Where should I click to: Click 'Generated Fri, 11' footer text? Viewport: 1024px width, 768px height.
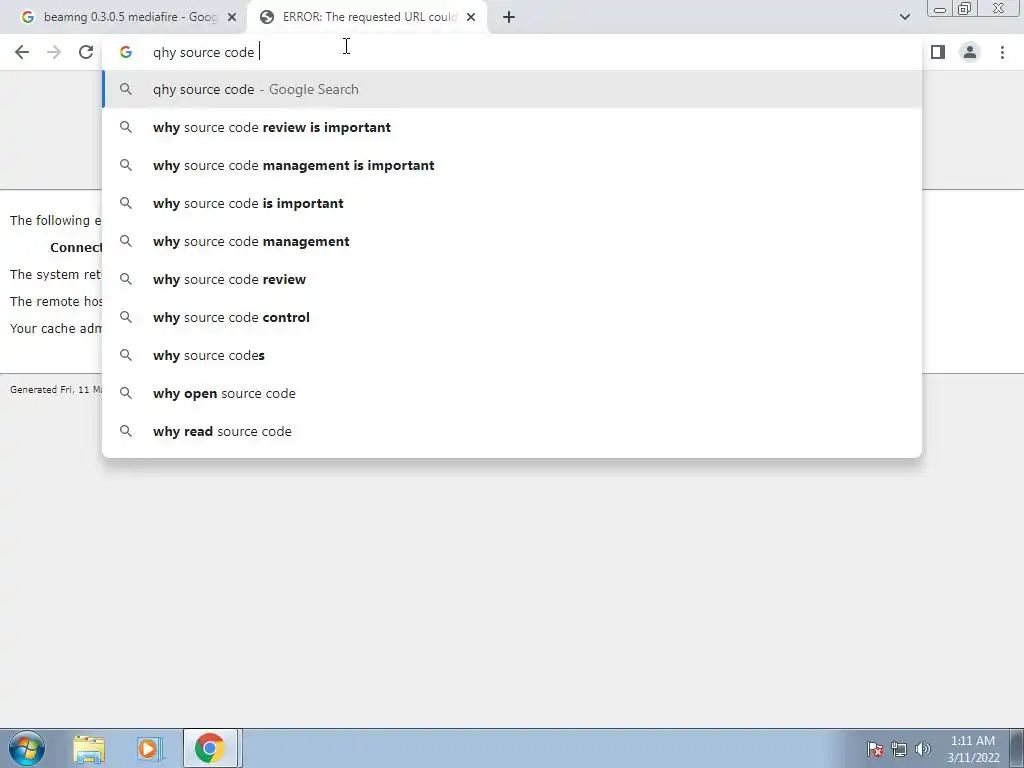click(x=56, y=390)
